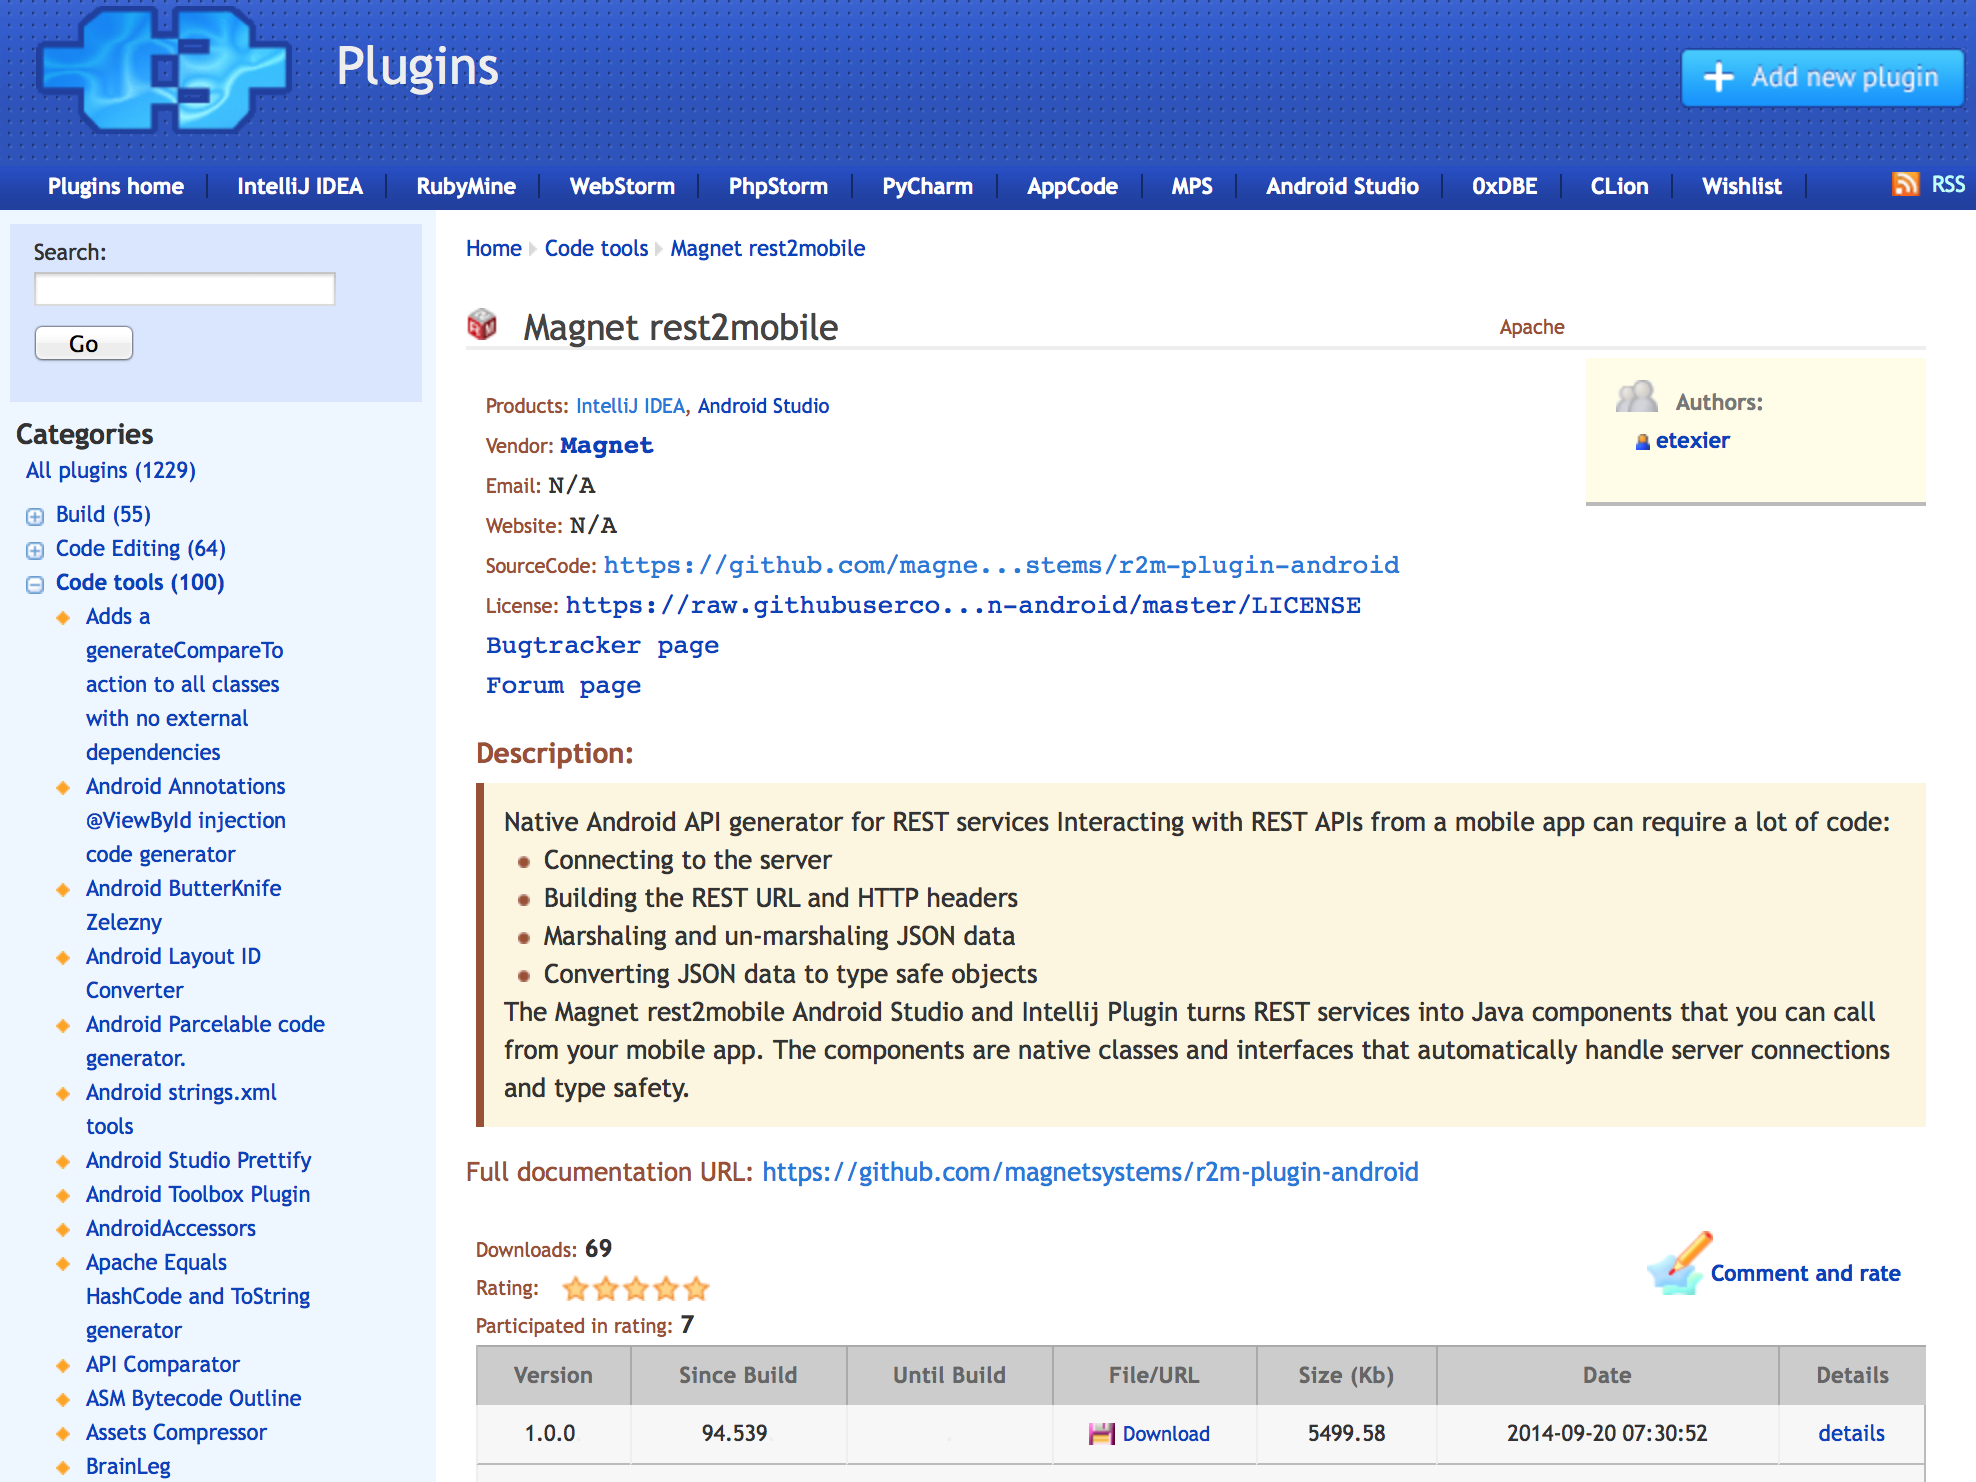This screenshot has width=1976, height=1482.
Task: Open ASM Bytecode Outline link
Action: point(193,1398)
